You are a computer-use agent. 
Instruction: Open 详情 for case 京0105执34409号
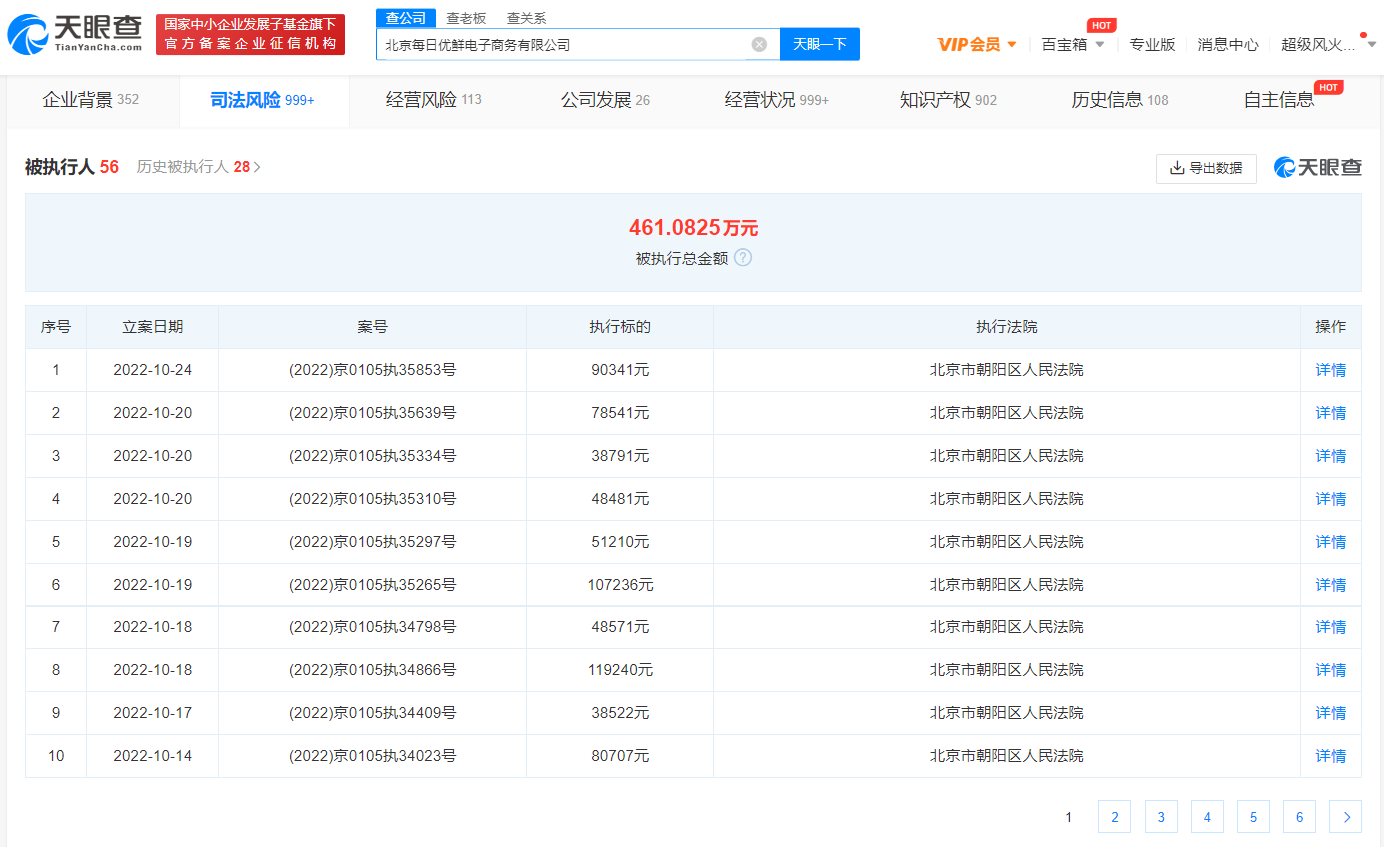pyautogui.click(x=1331, y=713)
